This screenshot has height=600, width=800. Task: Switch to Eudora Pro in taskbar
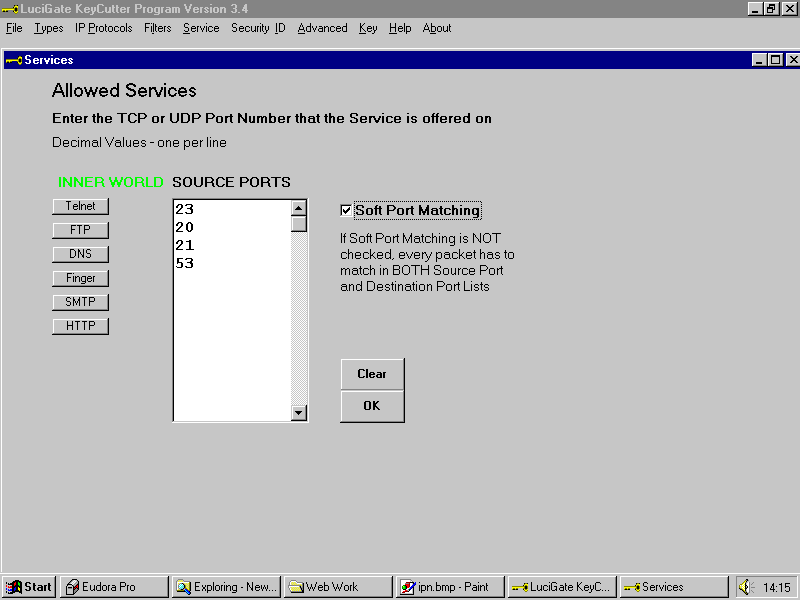pos(114,587)
